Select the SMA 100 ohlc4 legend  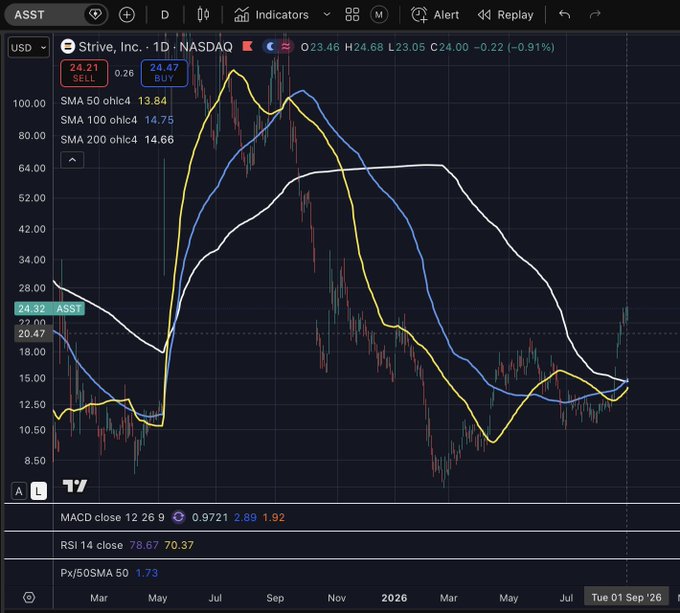(99, 120)
